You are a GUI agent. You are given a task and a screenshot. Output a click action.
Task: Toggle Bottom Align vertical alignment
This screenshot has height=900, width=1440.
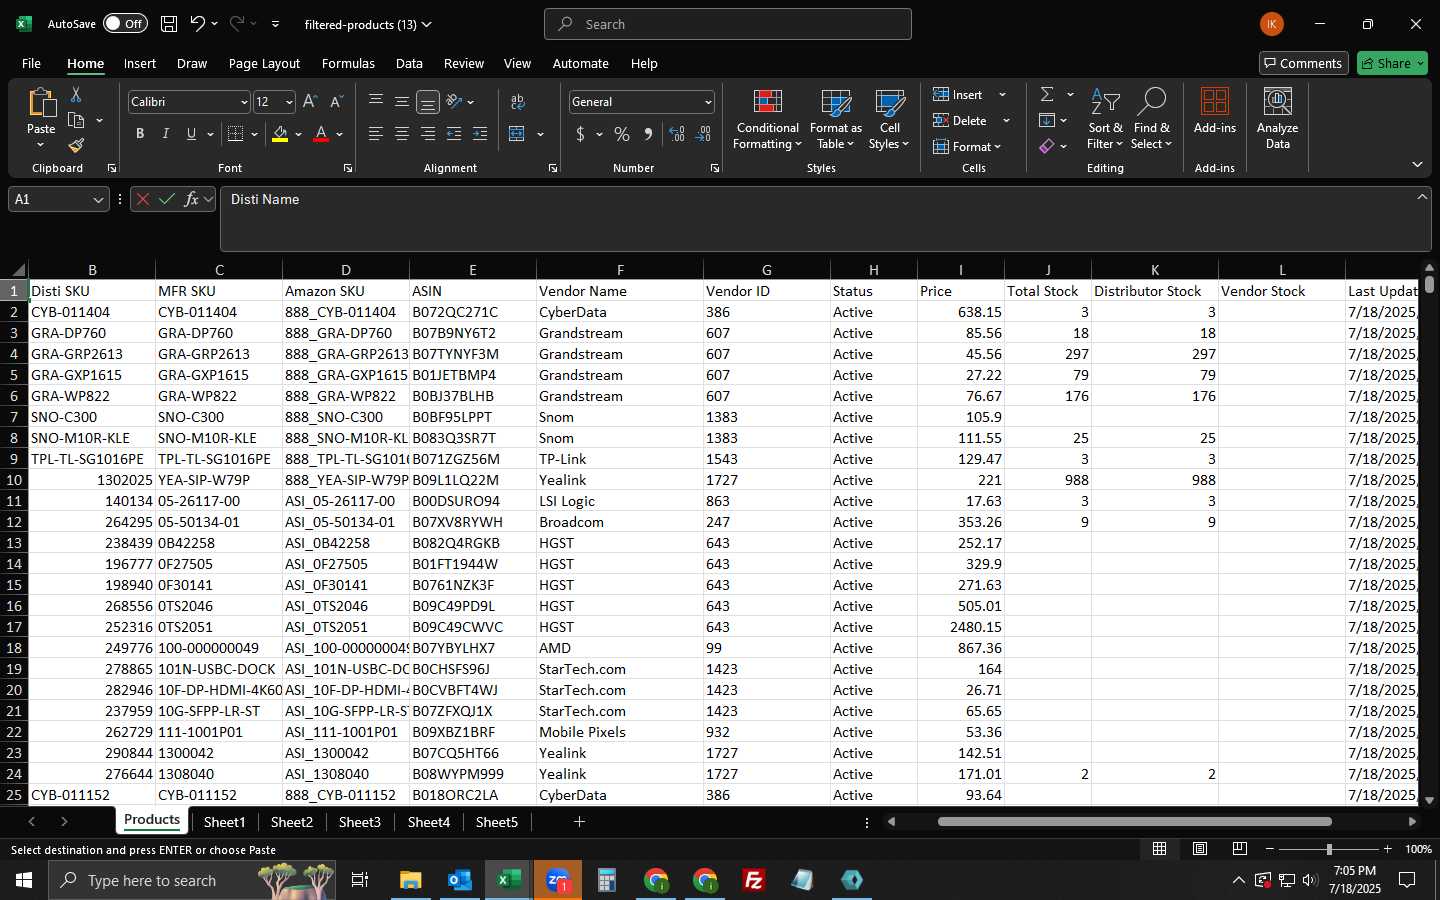coord(428,102)
